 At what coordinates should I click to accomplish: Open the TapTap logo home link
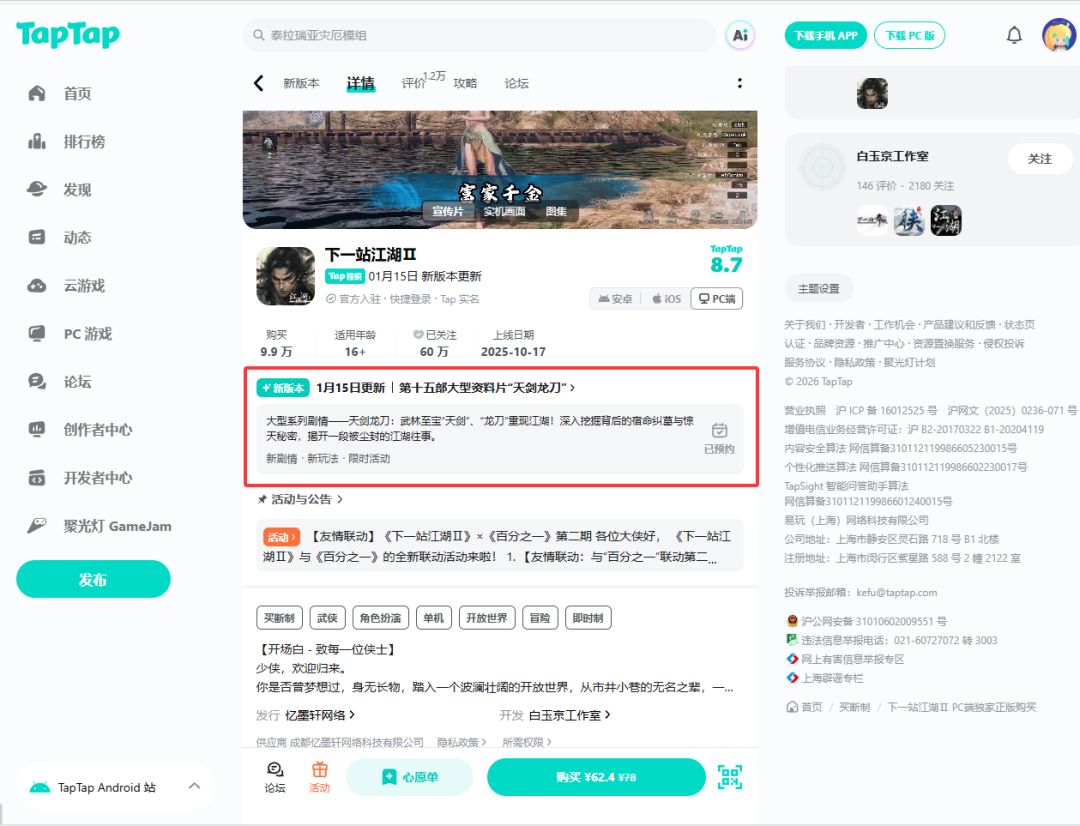click(x=68, y=34)
